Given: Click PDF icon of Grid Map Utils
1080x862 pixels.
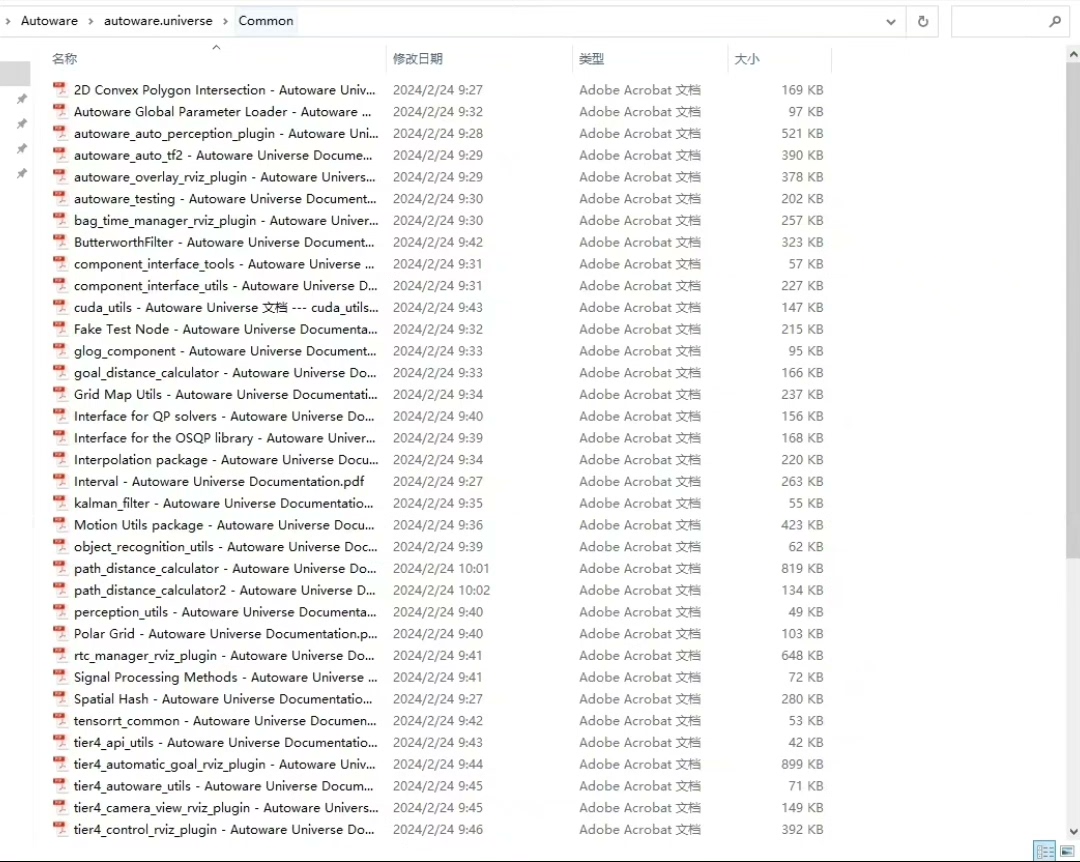Looking at the screenshot, I should [x=61, y=394].
